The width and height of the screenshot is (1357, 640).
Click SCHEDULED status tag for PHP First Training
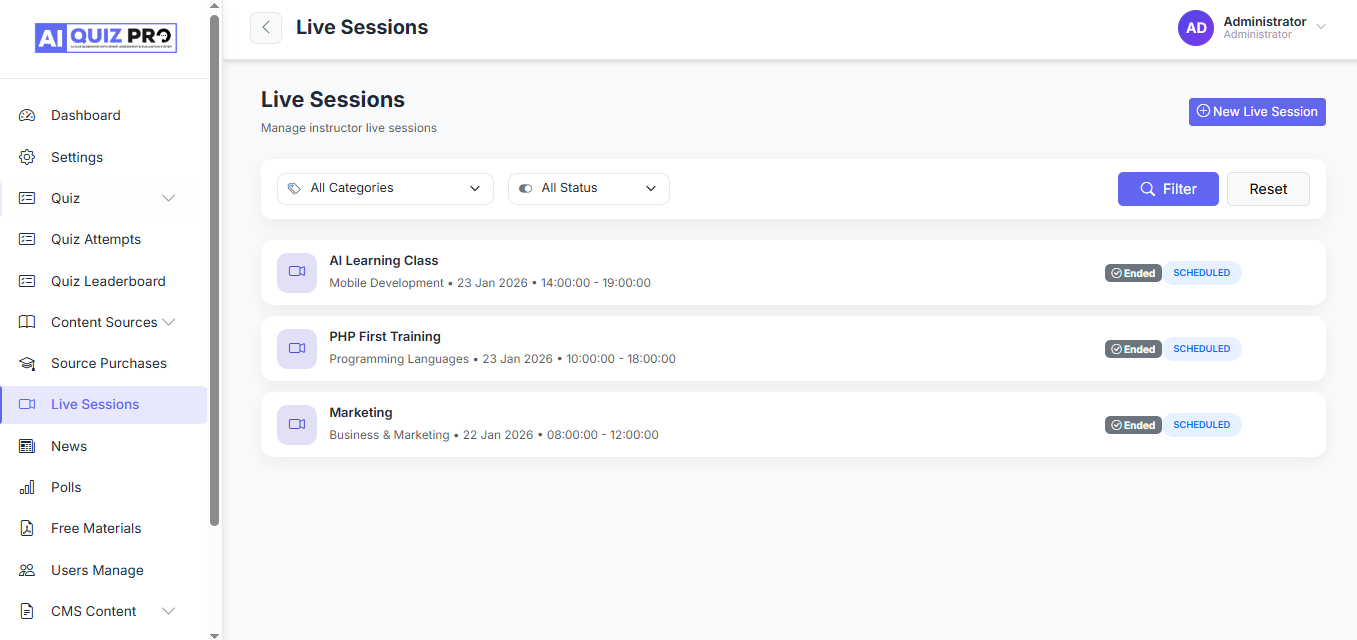tap(1202, 349)
